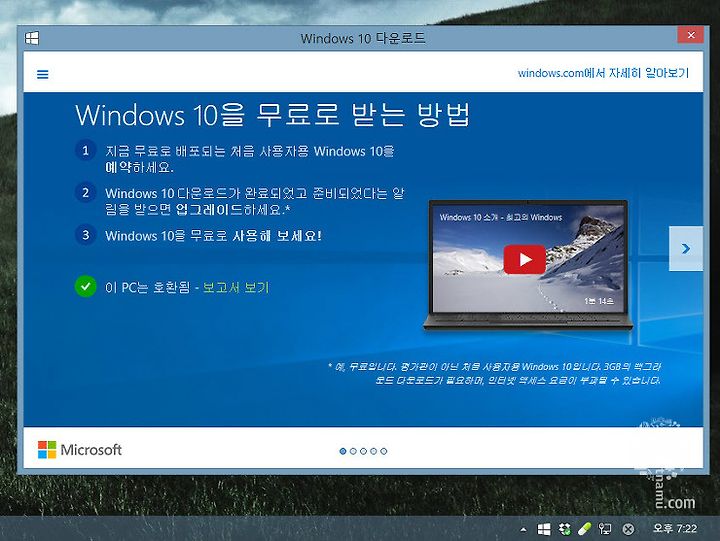
Task: Click the footnote about the 3GB download
Action: (495, 373)
